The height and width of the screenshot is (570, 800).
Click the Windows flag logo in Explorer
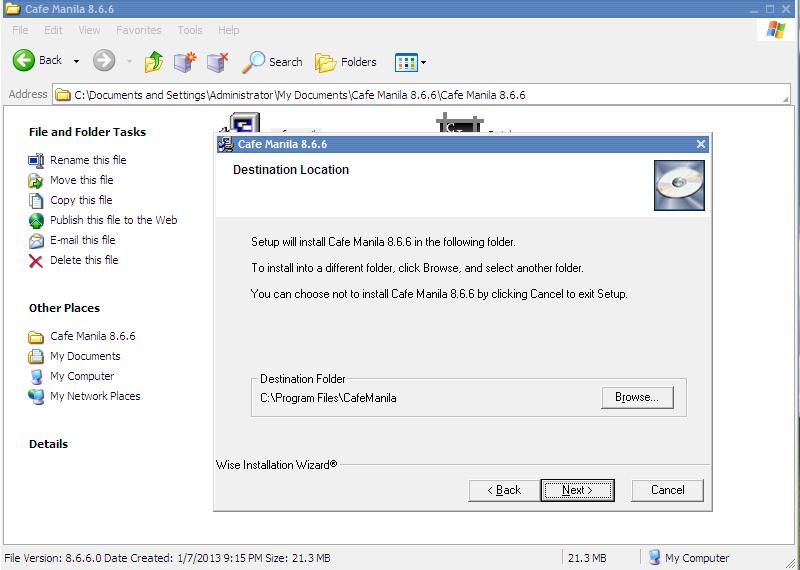point(776,30)
